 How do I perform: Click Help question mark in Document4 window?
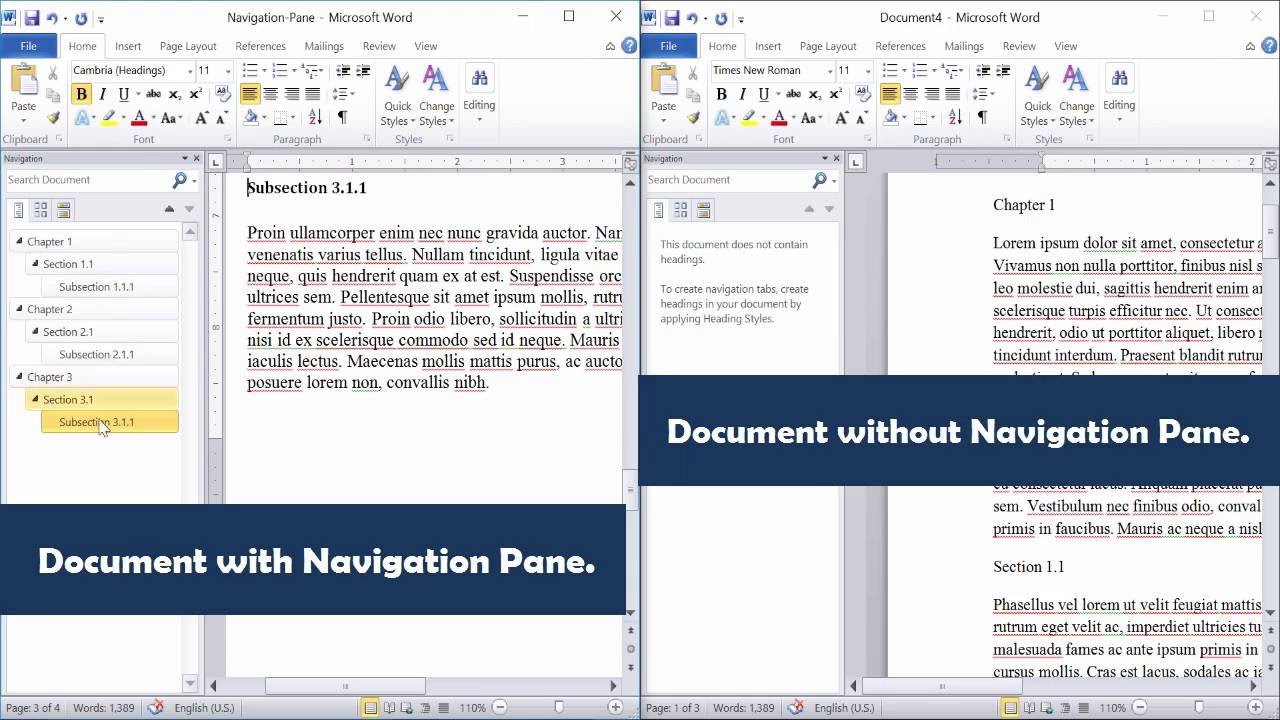point(1269,46)
